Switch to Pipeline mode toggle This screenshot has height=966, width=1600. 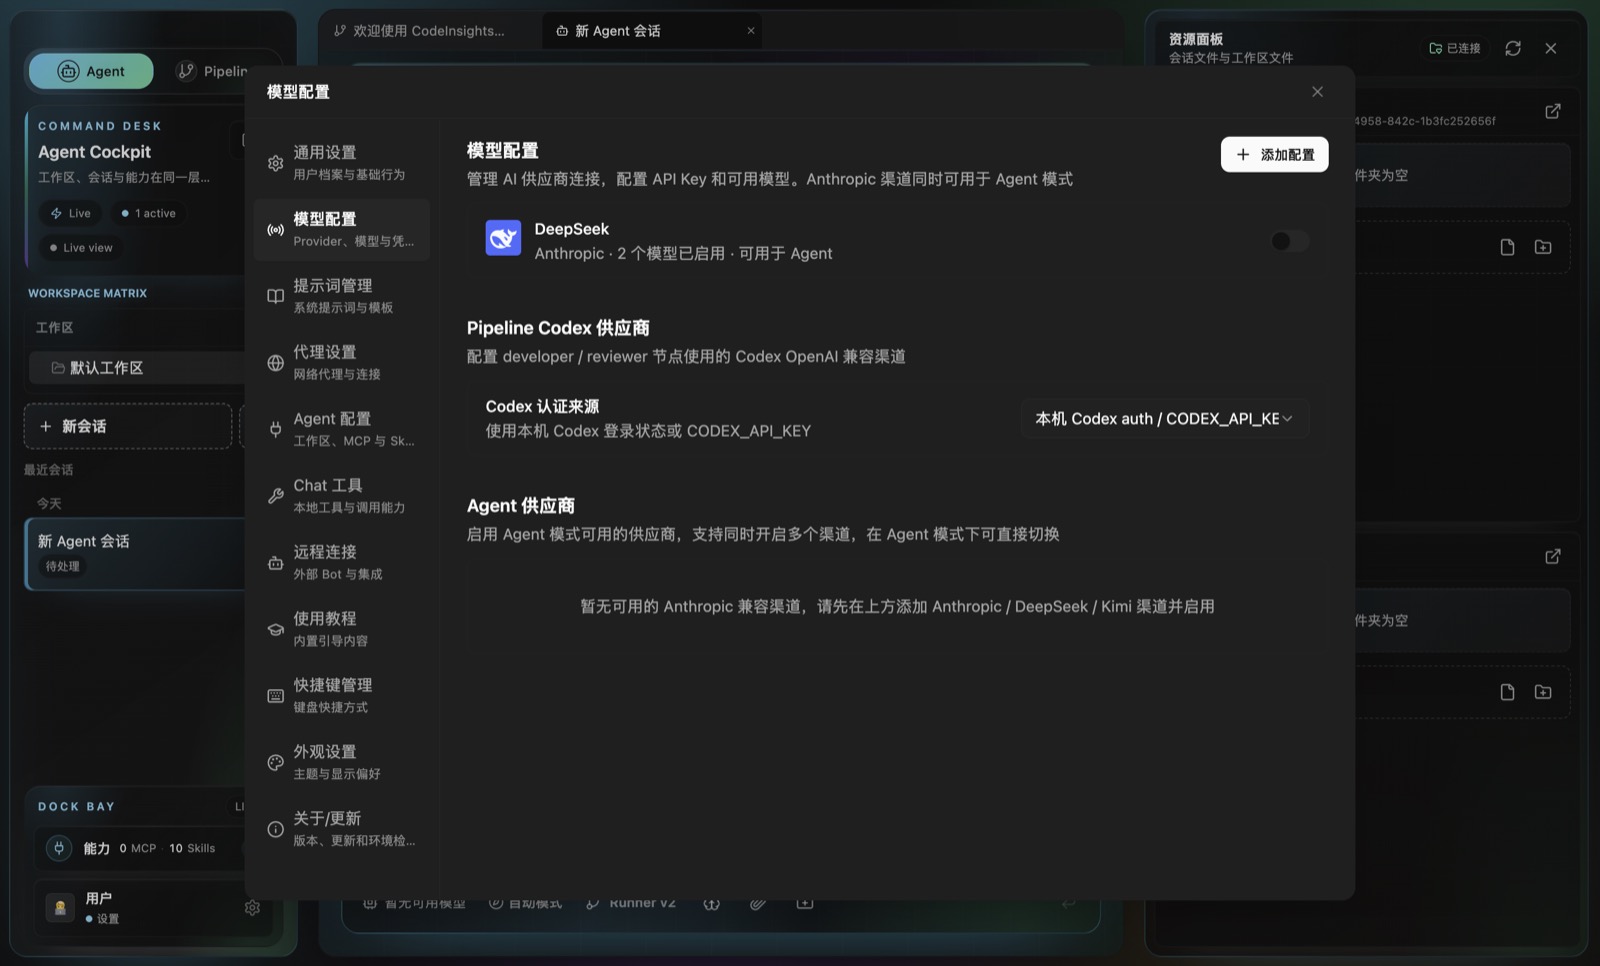212,71
